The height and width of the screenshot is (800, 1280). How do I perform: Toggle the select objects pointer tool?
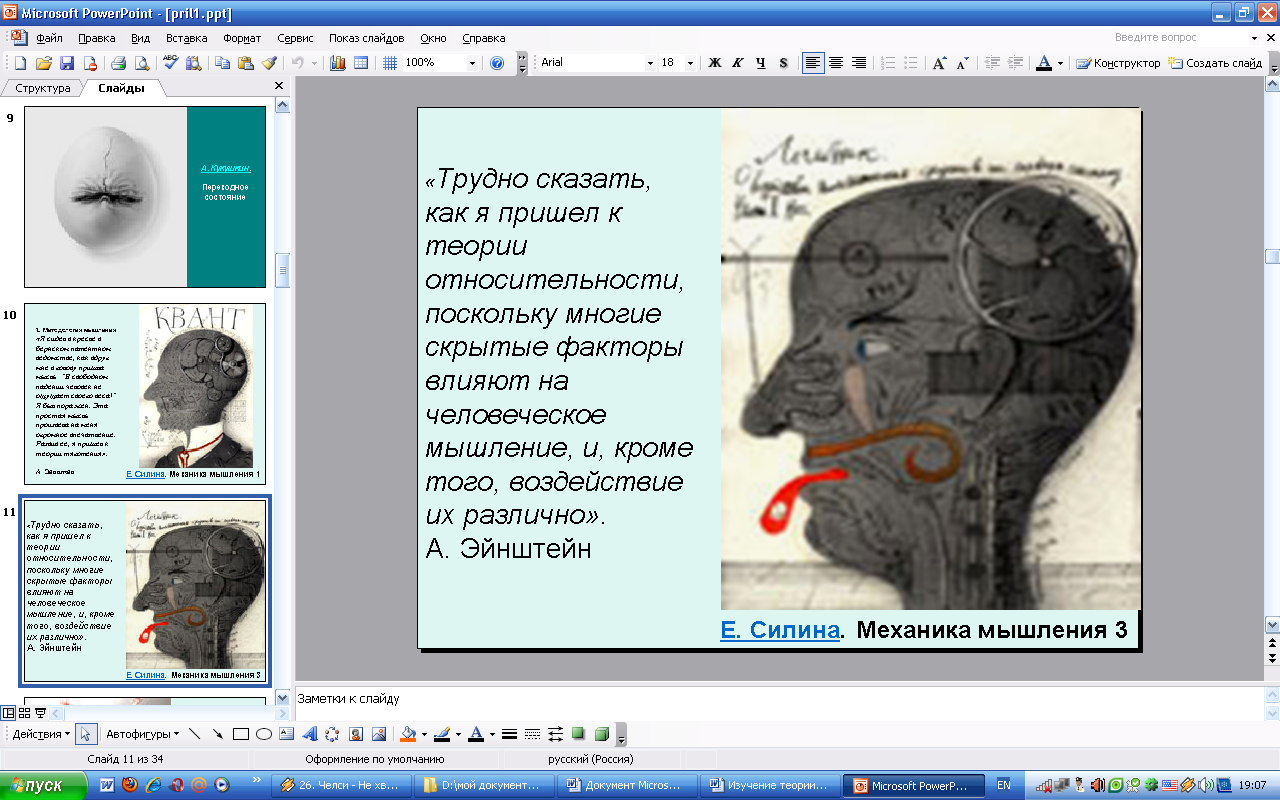(x=87, y=734)
